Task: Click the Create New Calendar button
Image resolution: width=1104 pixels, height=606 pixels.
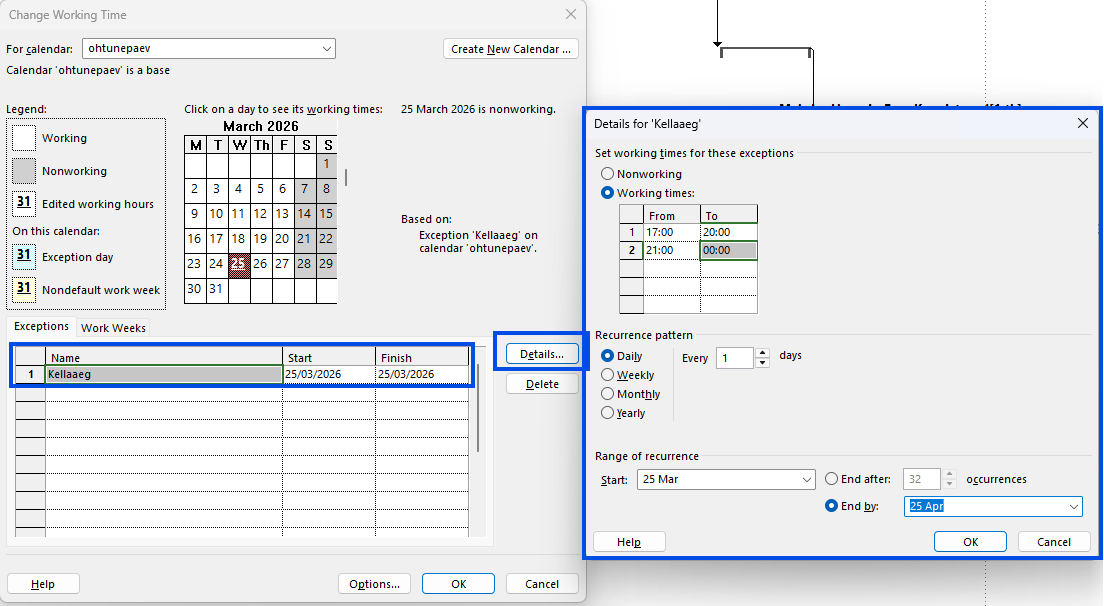Action: pos(511,49)
